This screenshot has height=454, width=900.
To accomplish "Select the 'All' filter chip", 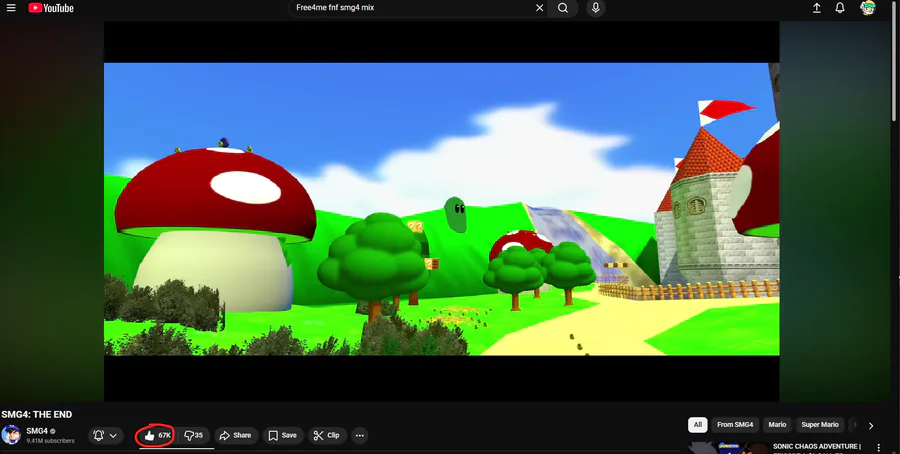I will point(697,425).
